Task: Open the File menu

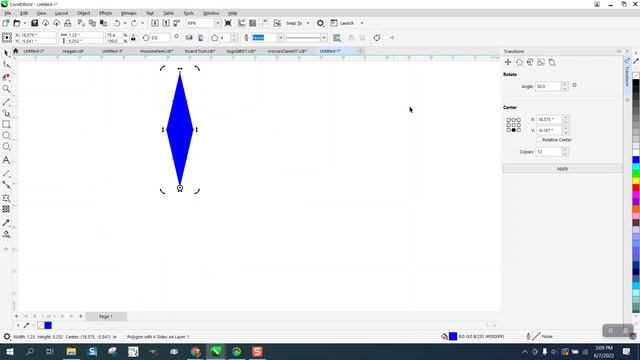Action: [7, 13]
